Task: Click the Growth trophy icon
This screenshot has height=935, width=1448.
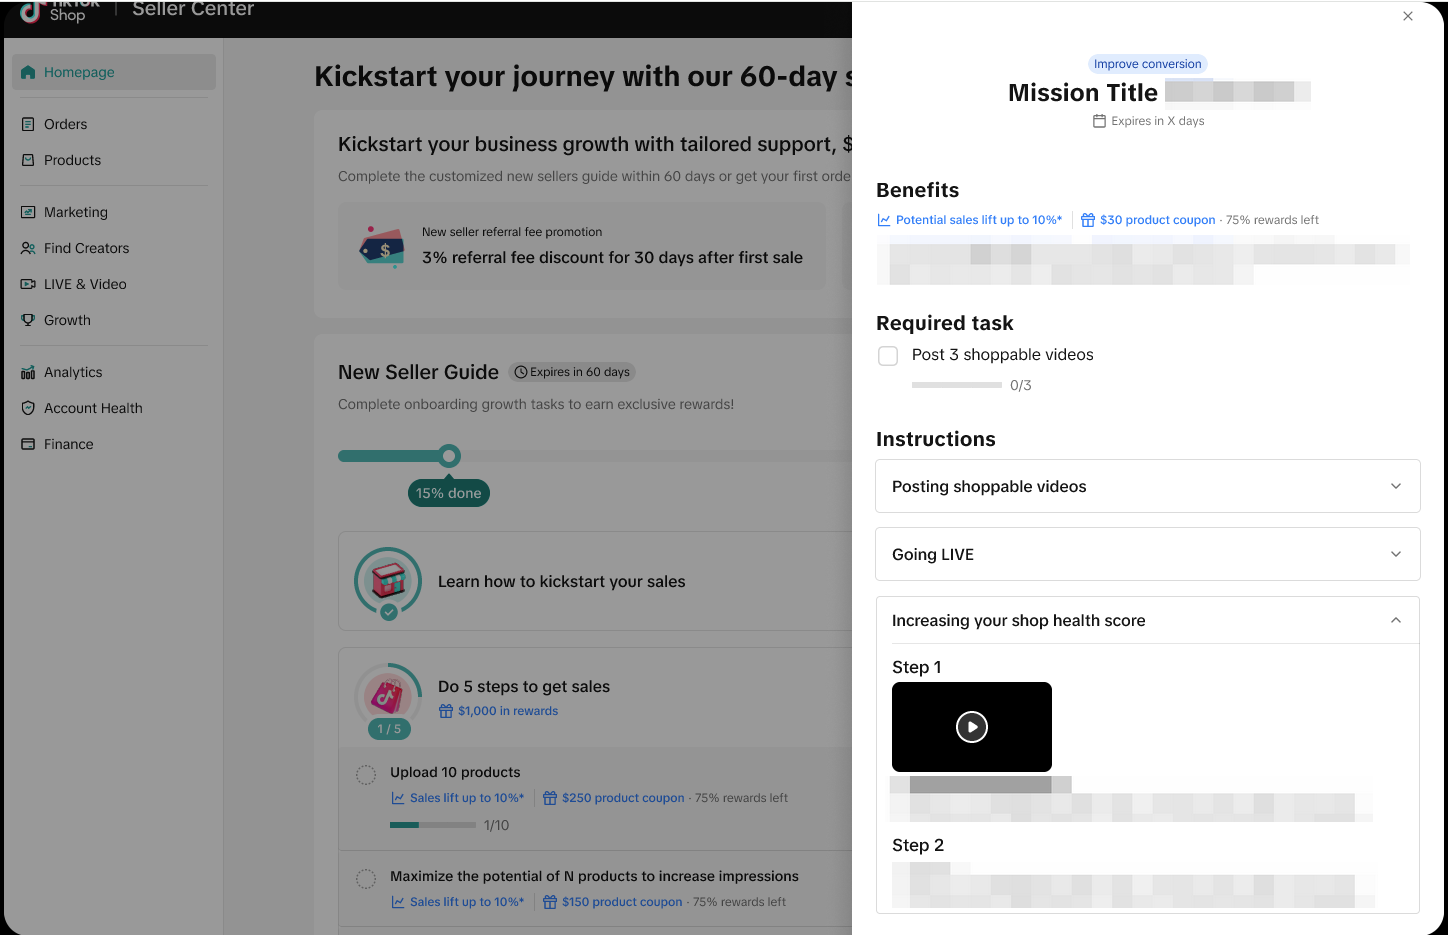Action: 28,320
